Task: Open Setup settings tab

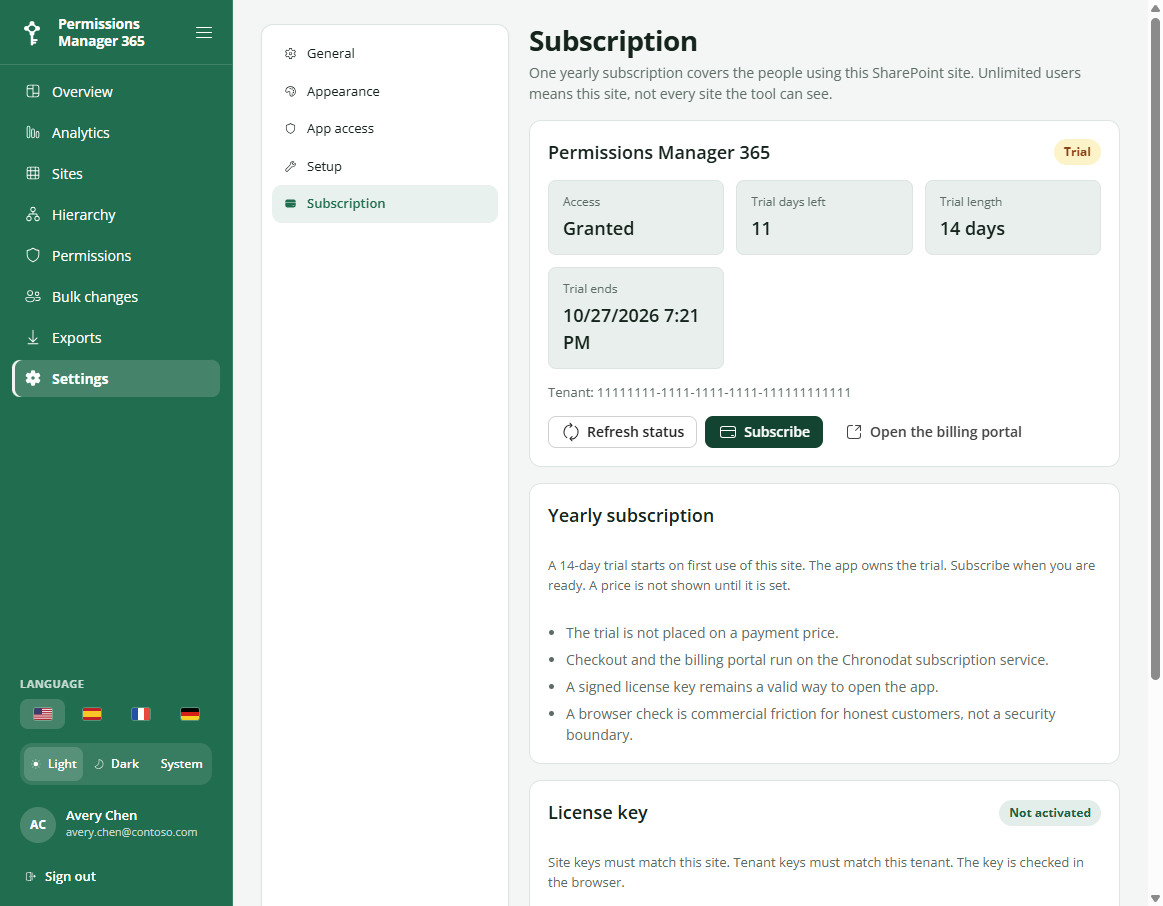Action: (x=385, y=166)
